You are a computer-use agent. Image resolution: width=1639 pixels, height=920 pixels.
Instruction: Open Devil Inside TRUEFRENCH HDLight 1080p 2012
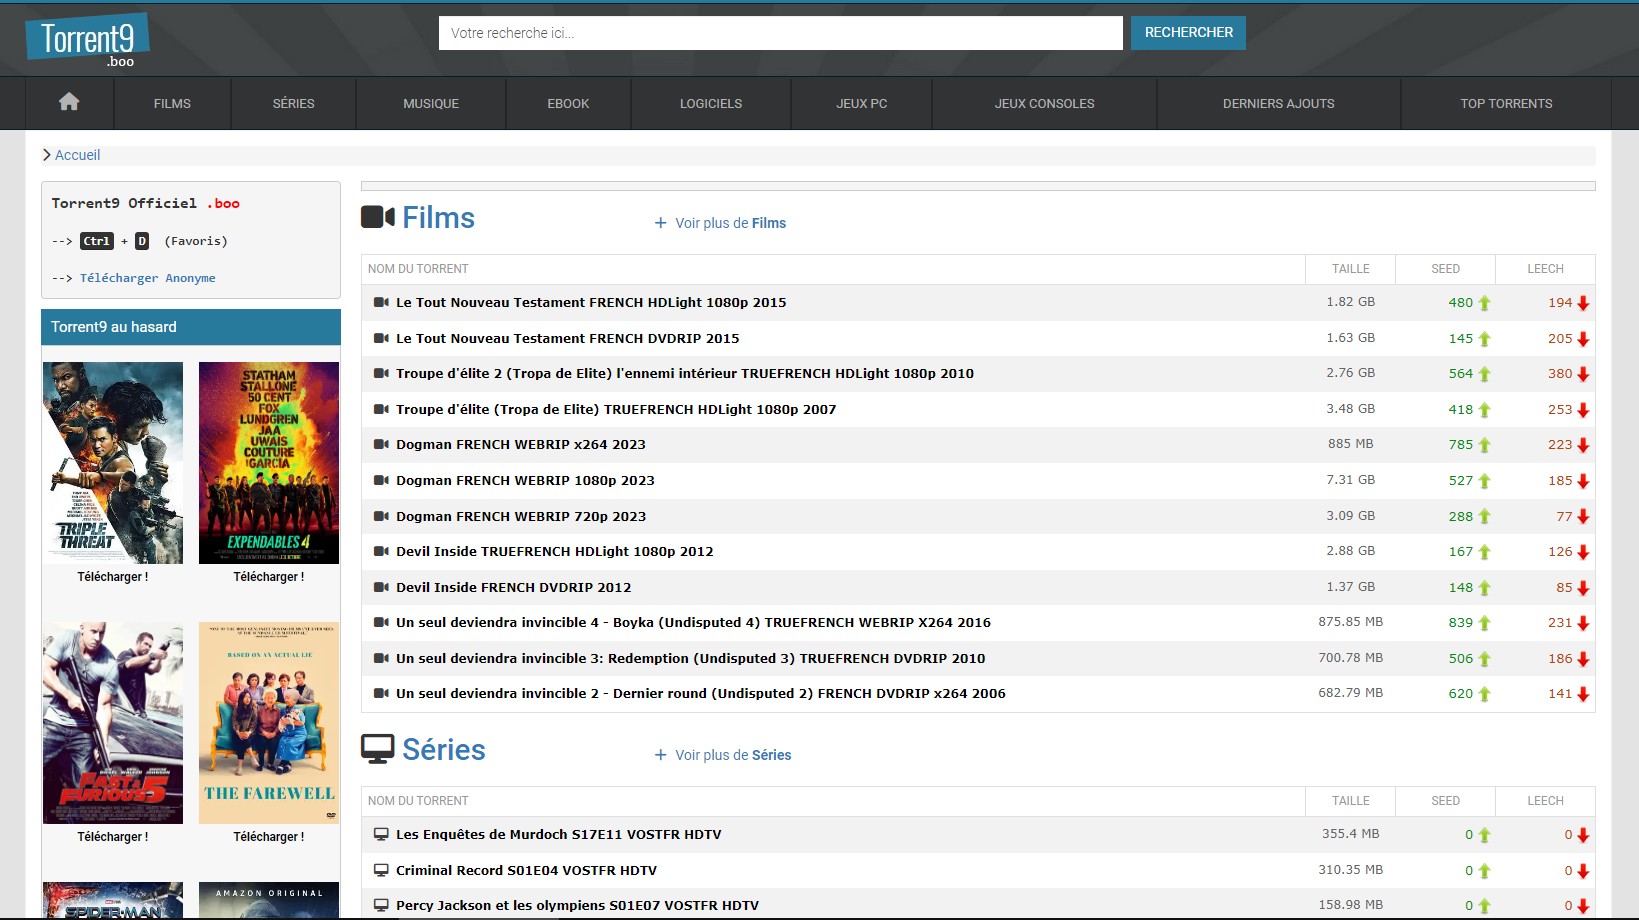[x=555, y=551]
